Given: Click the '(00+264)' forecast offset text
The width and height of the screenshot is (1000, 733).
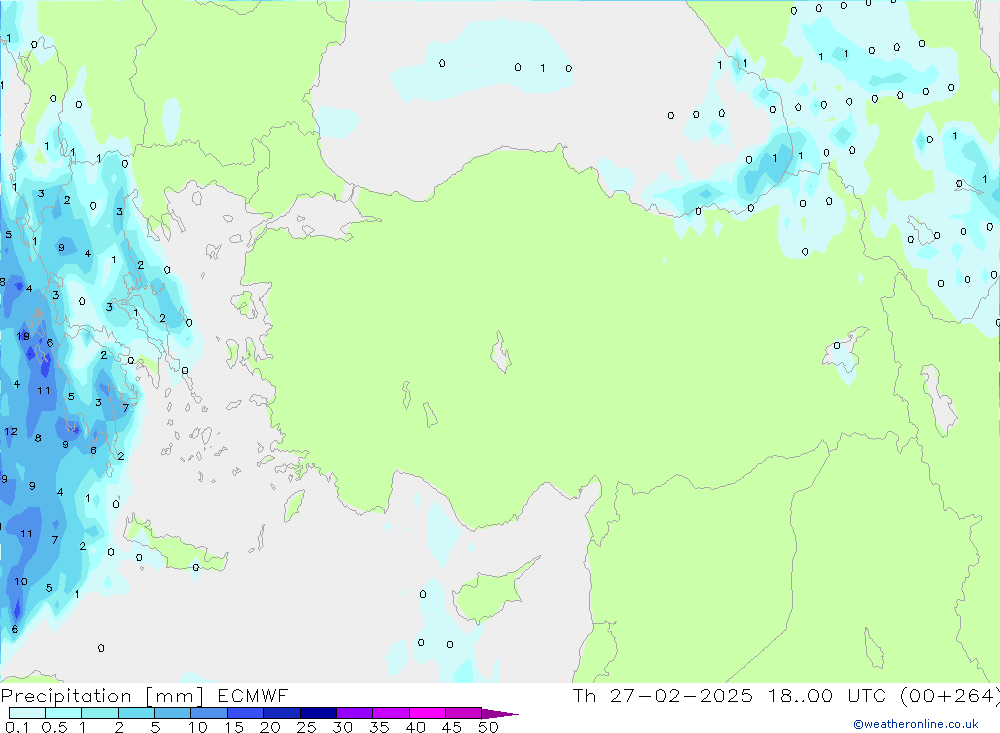Looking at the screenshot, I should (x=950, y=696).
